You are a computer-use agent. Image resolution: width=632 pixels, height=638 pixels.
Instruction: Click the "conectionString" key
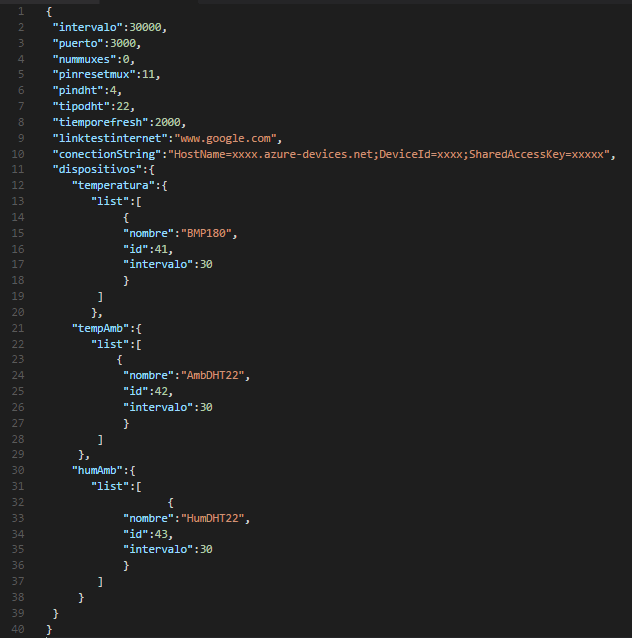(x=107, y=154)
